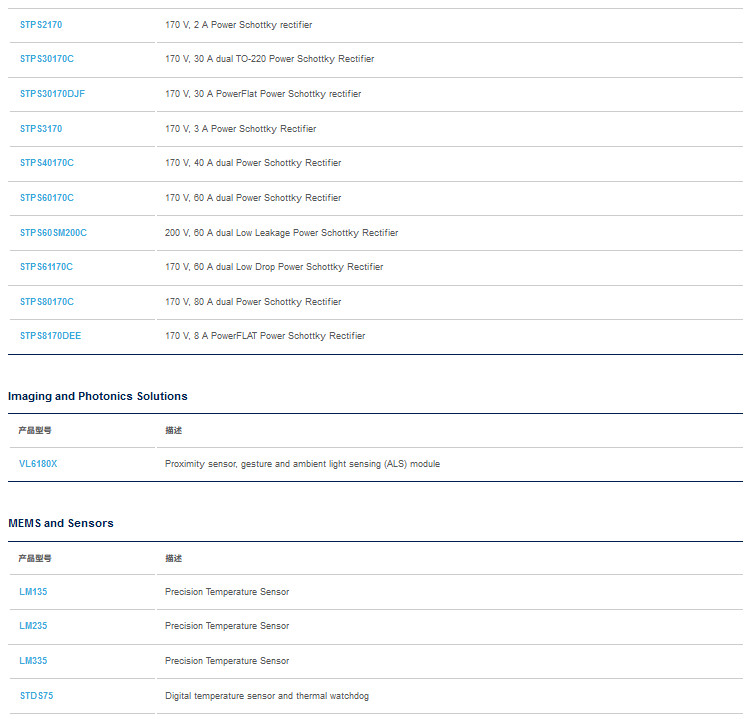Open the STPS3170 product link

41,129
